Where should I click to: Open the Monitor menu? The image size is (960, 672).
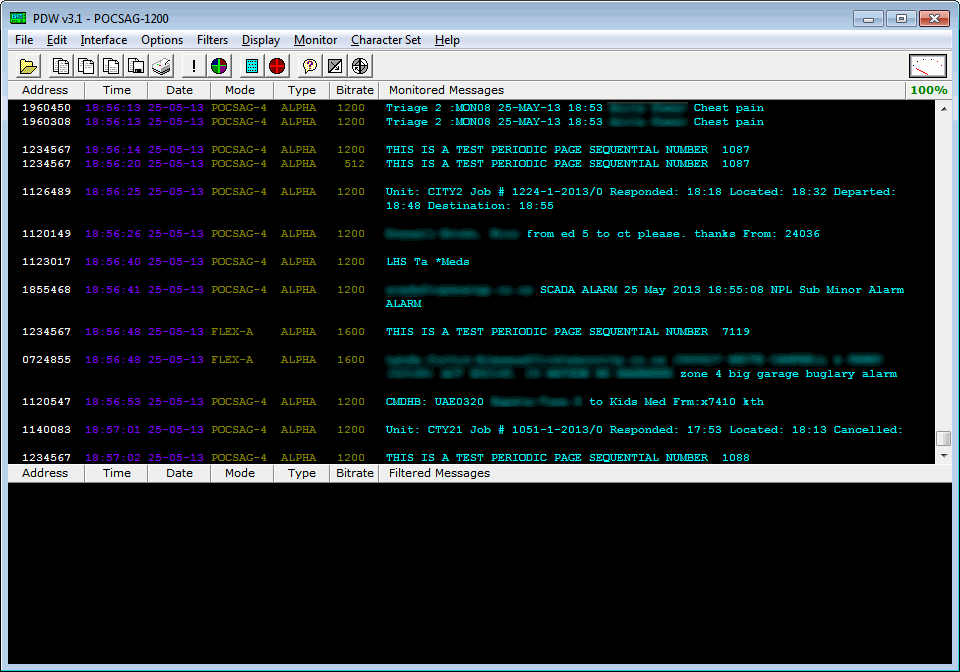point(315,40)
